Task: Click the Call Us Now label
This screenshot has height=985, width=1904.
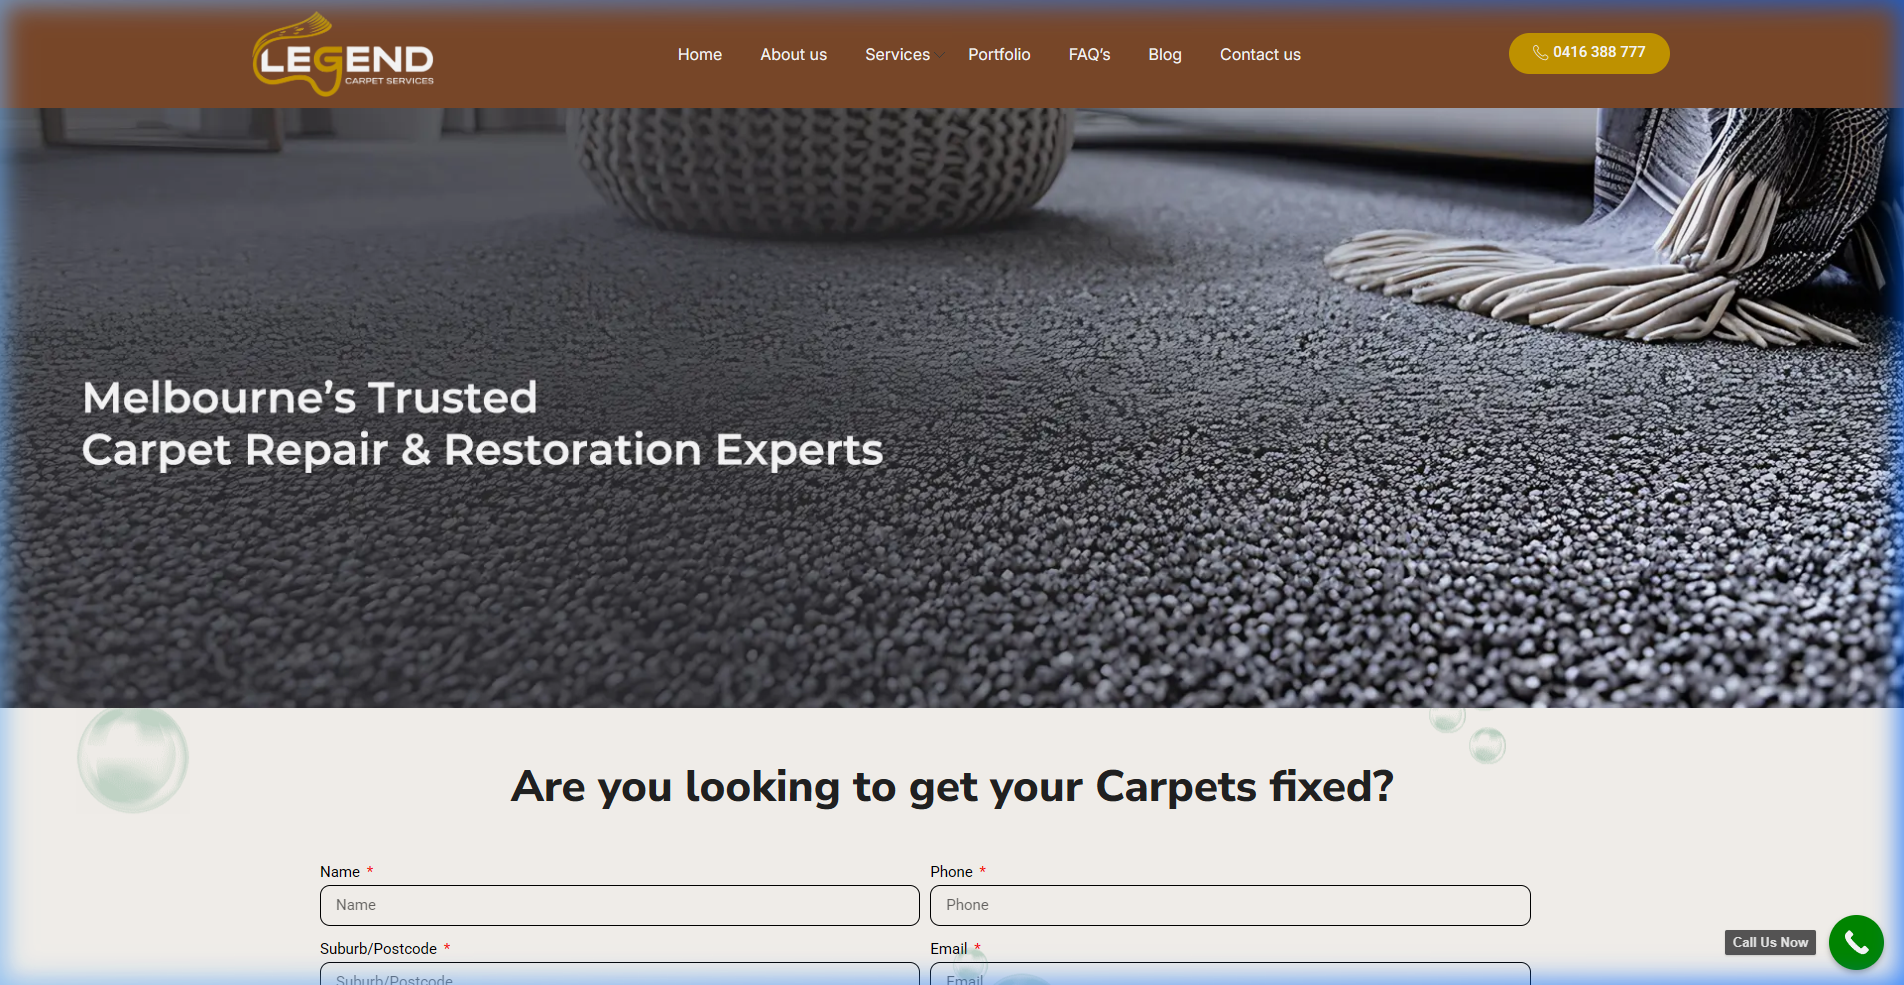Action: [1769, 942]
